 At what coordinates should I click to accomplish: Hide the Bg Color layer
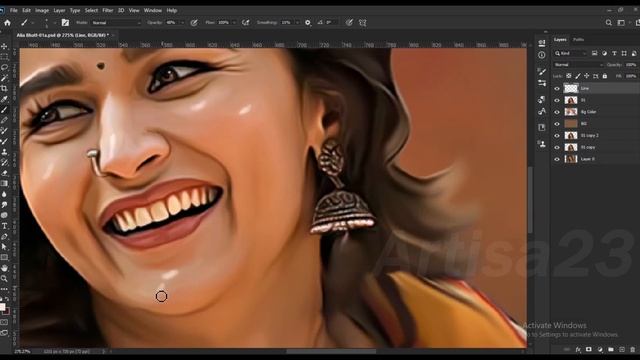point(557,112)
